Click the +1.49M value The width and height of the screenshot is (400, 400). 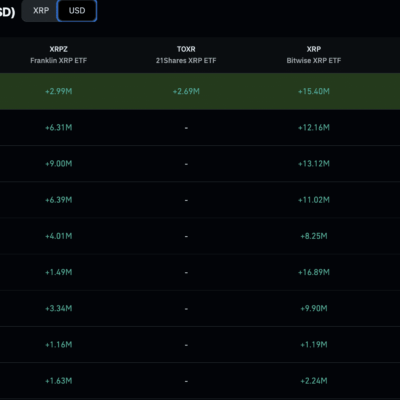click(59, 272)
